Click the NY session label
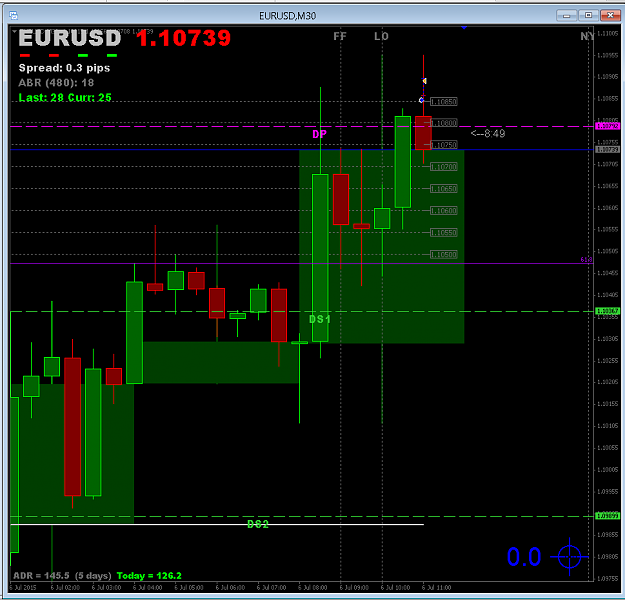 point(587,36)
